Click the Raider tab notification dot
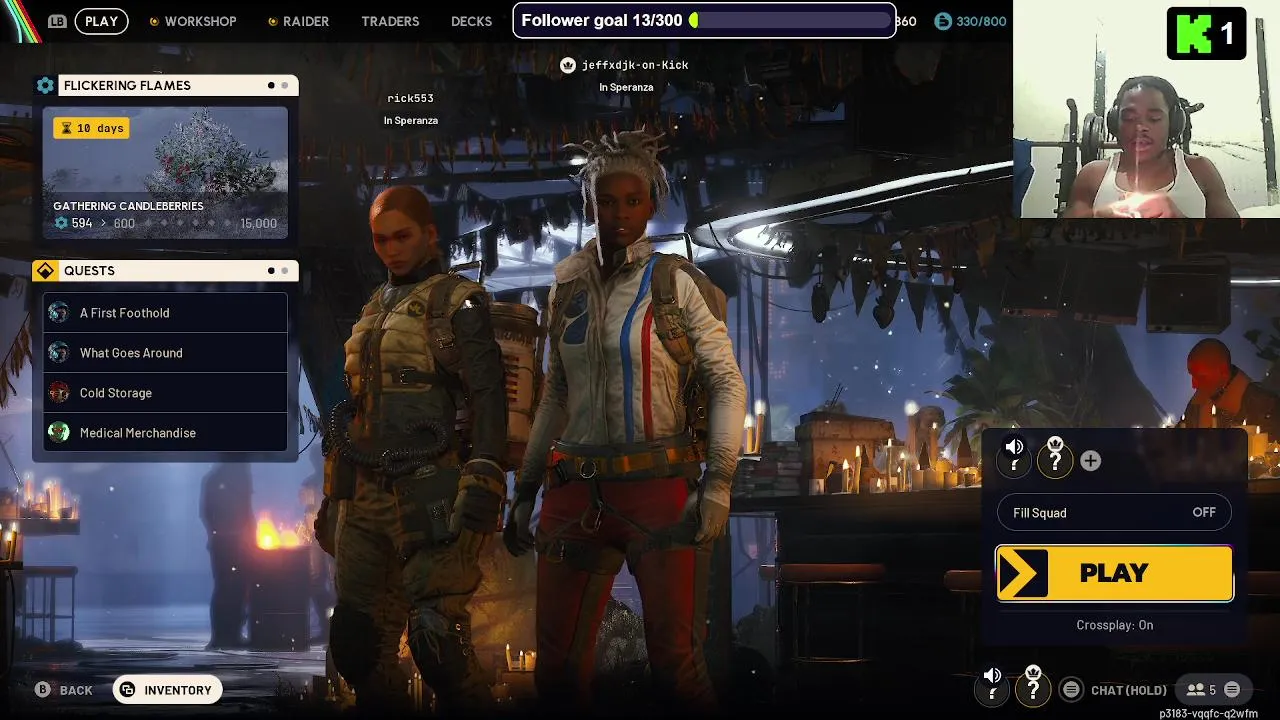The image size is (1280, 720). pyautogui.click(x=273, y=21)
